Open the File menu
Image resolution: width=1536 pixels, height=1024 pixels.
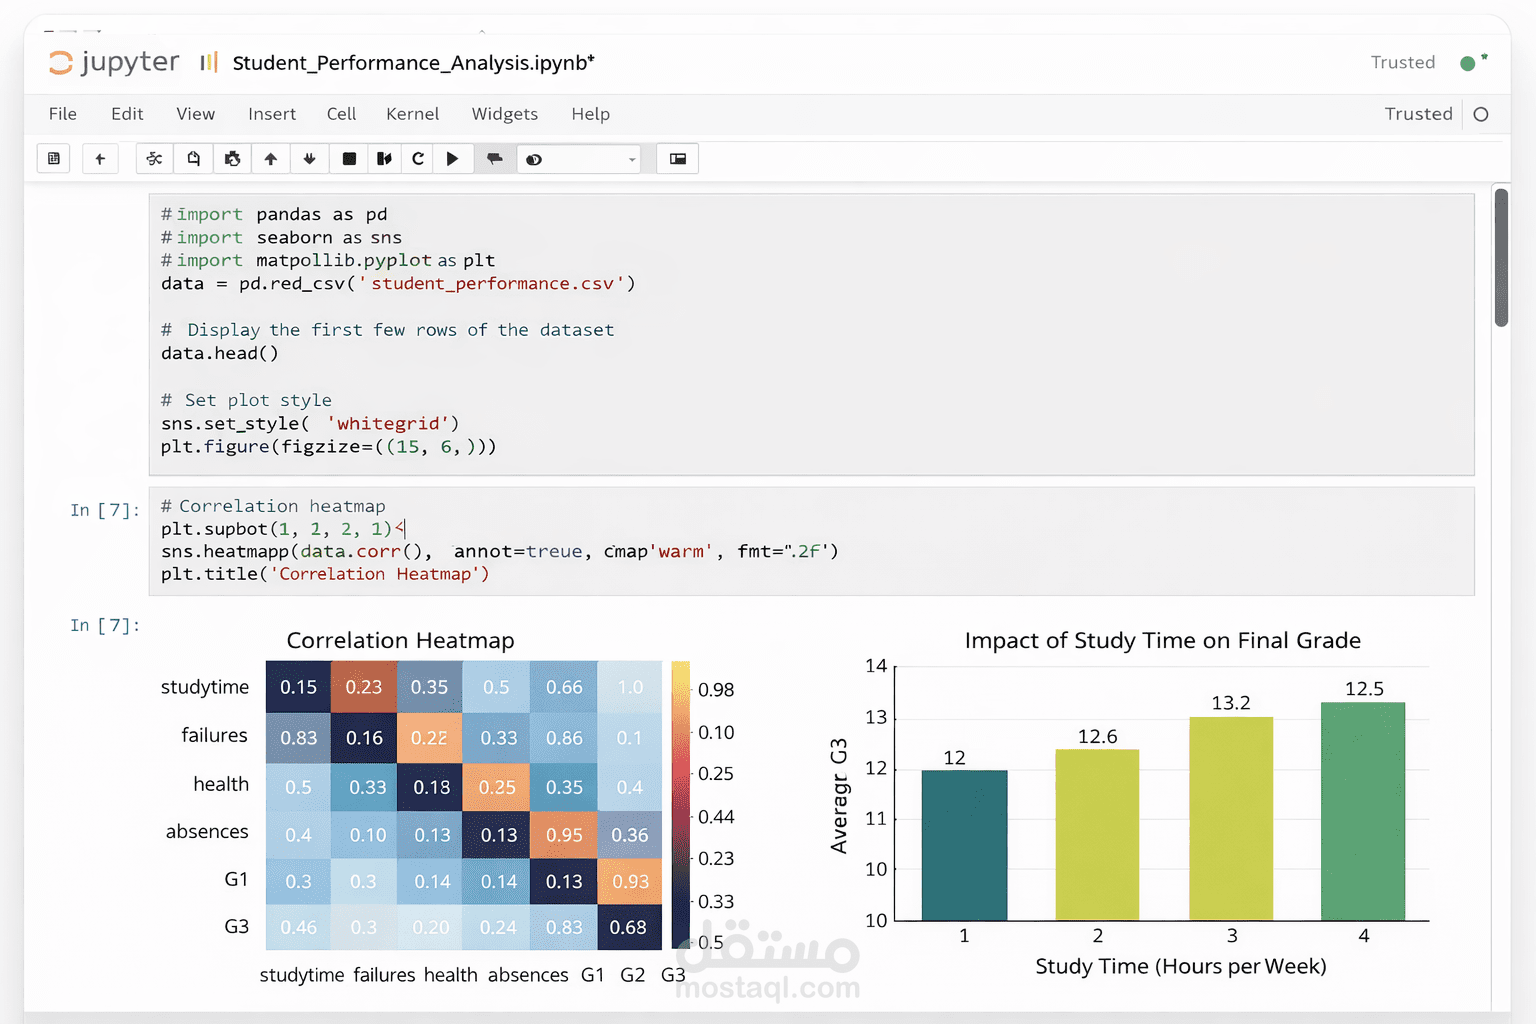63,114
